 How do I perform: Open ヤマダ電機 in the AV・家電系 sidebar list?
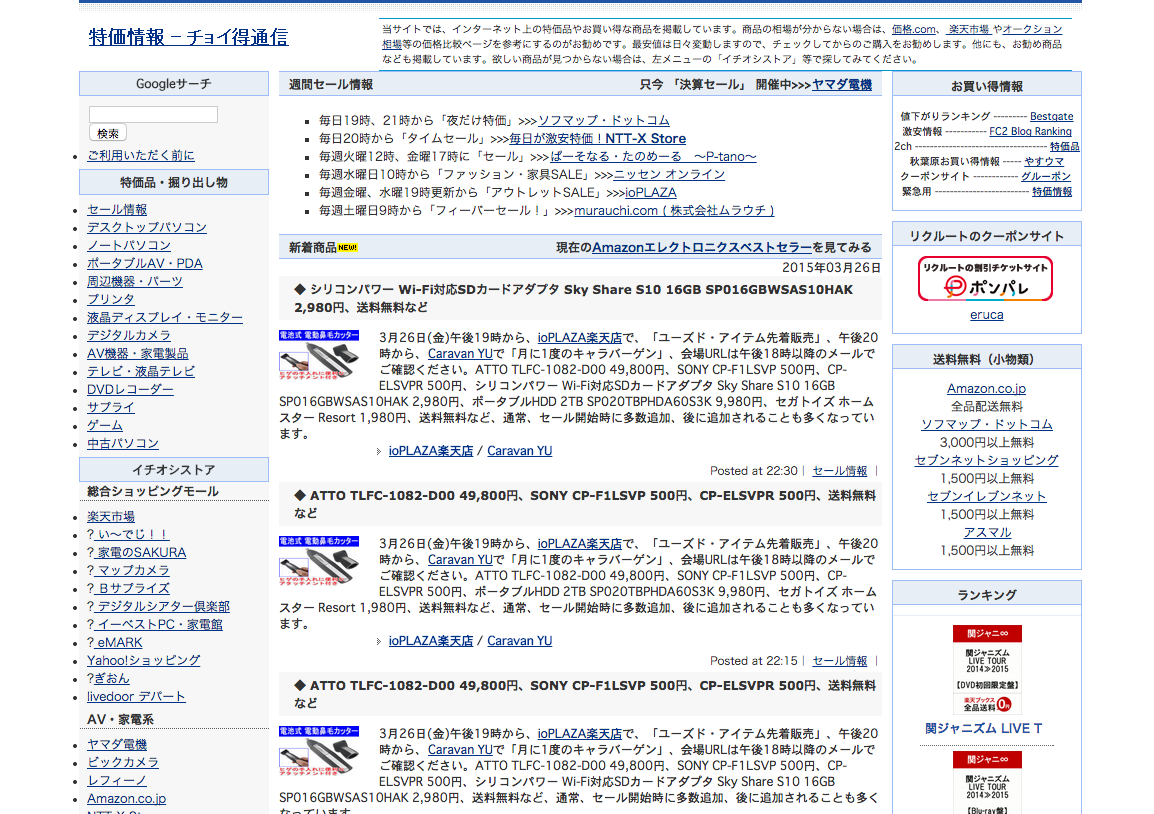click(x=117, y=744)
